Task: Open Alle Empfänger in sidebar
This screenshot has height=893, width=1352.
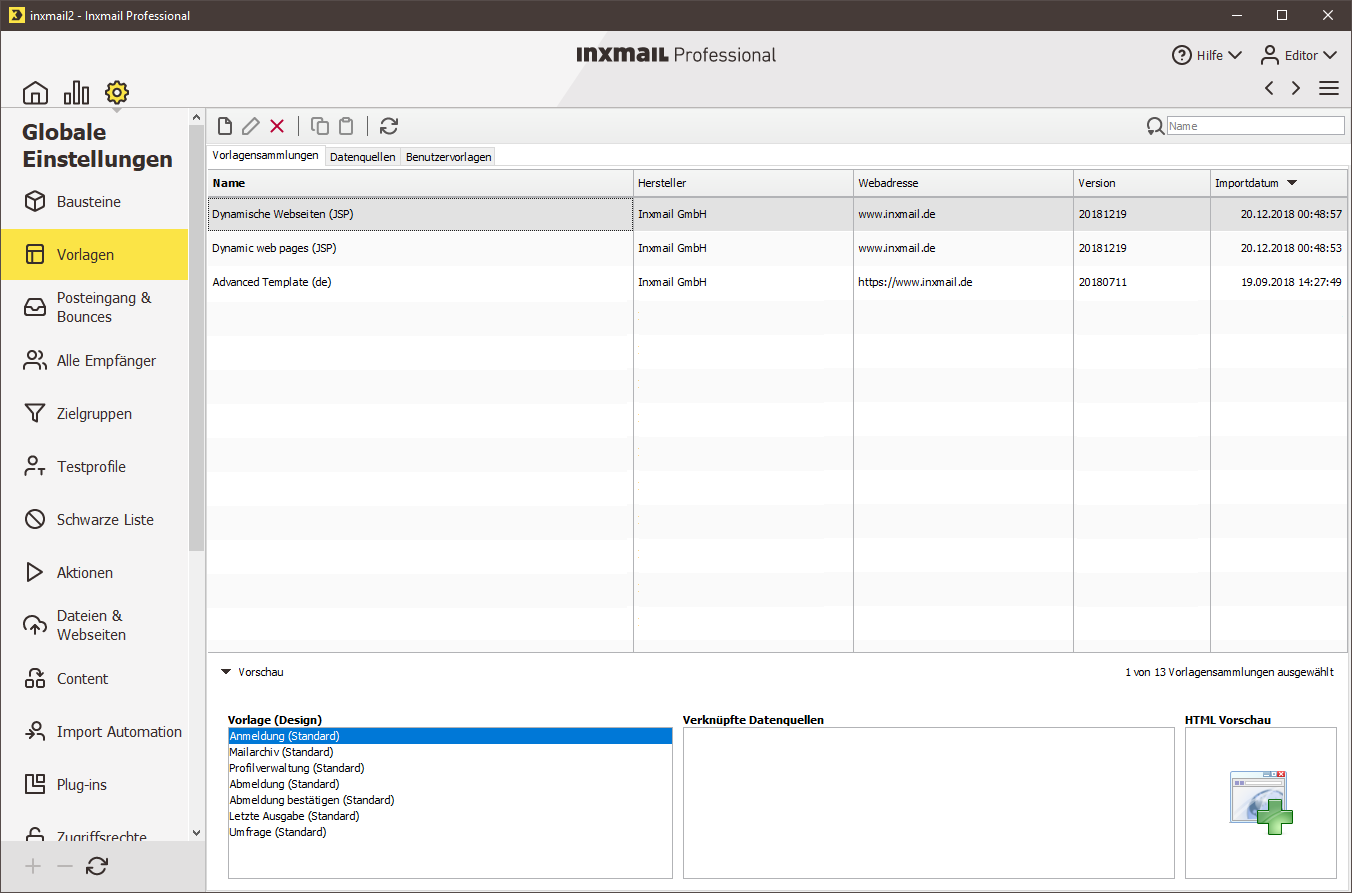Action: pos(94,361)
